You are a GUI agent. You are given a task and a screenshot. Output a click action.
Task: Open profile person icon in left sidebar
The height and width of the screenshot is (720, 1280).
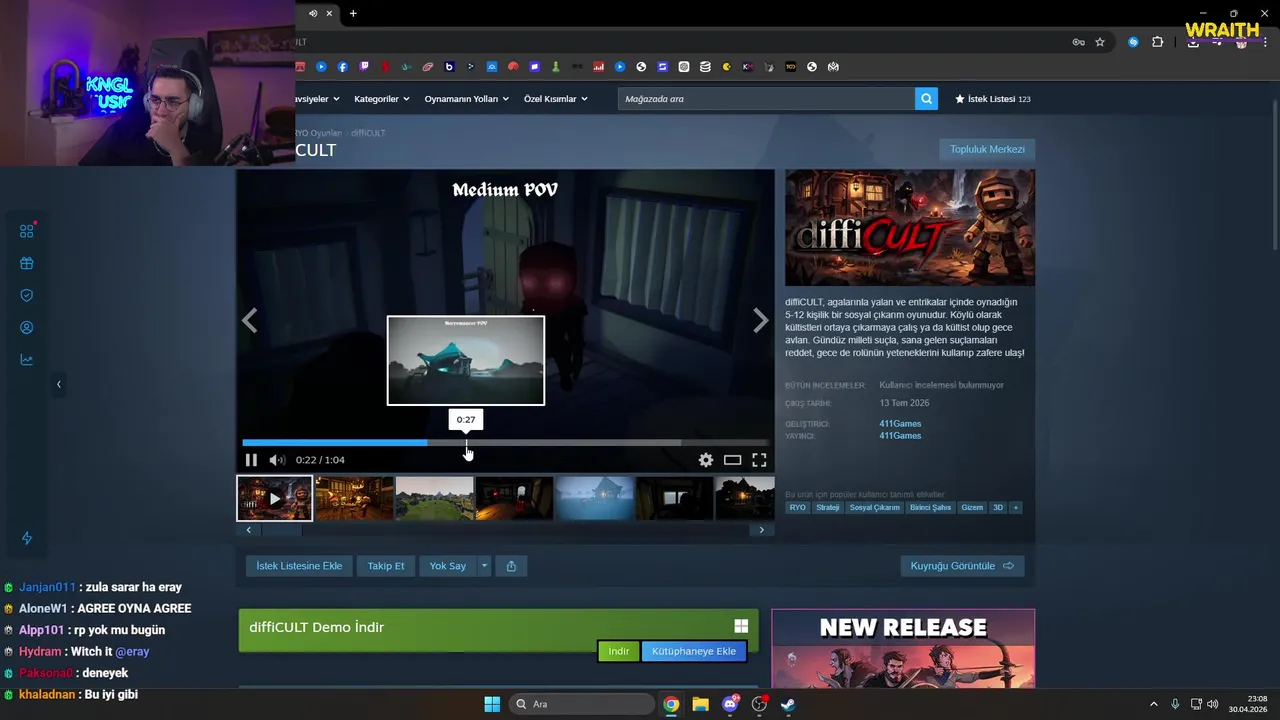click(x=27, y=328)
